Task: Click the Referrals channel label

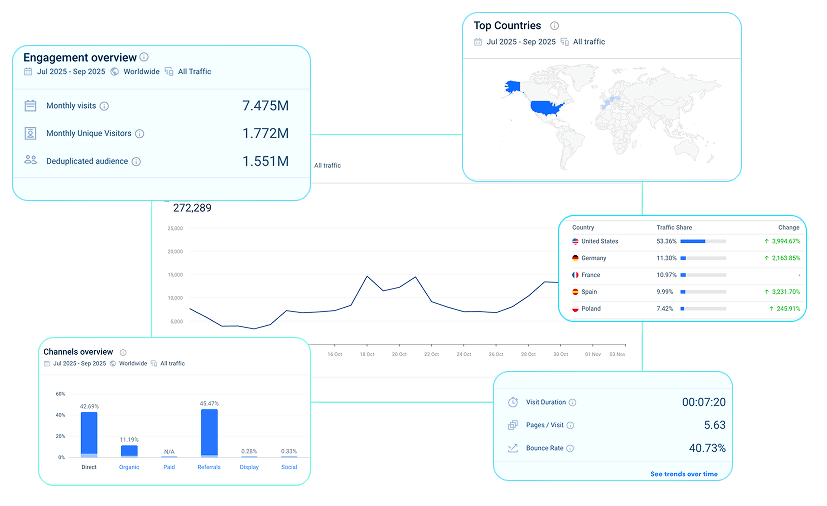Action: tap(209, 467)
